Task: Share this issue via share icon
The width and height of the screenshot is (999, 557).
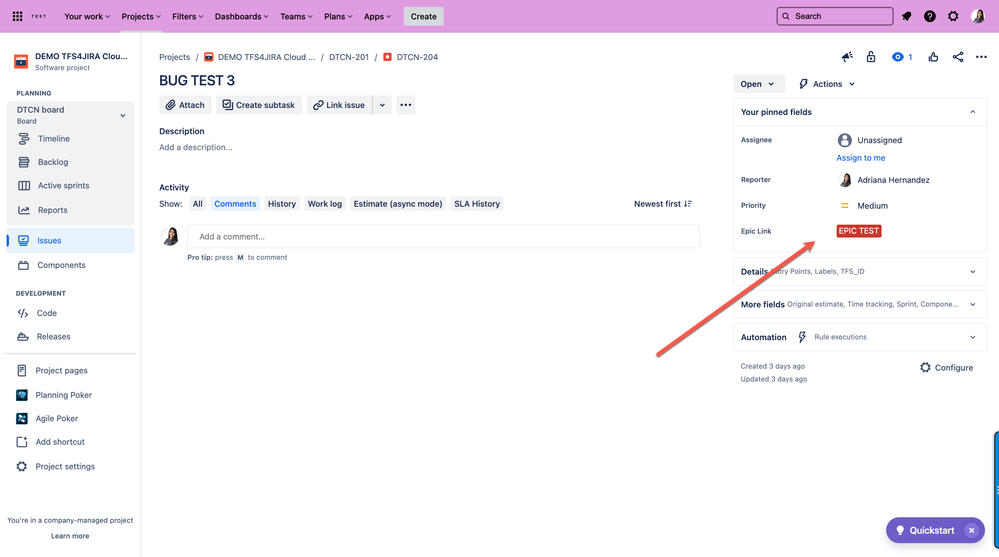Action: [958, 57]
